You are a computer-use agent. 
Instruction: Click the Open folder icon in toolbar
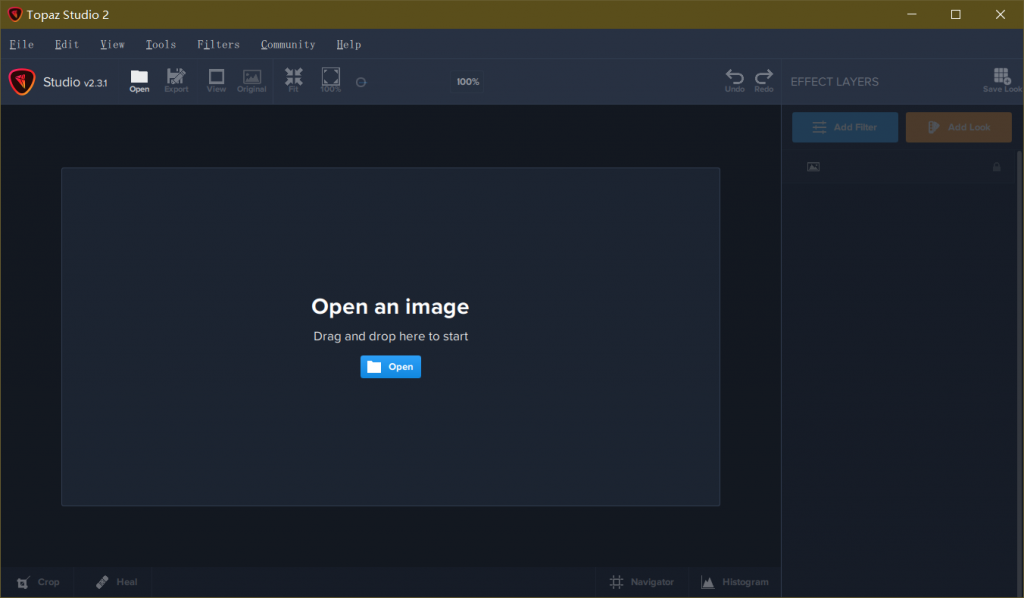coord(139,77)
